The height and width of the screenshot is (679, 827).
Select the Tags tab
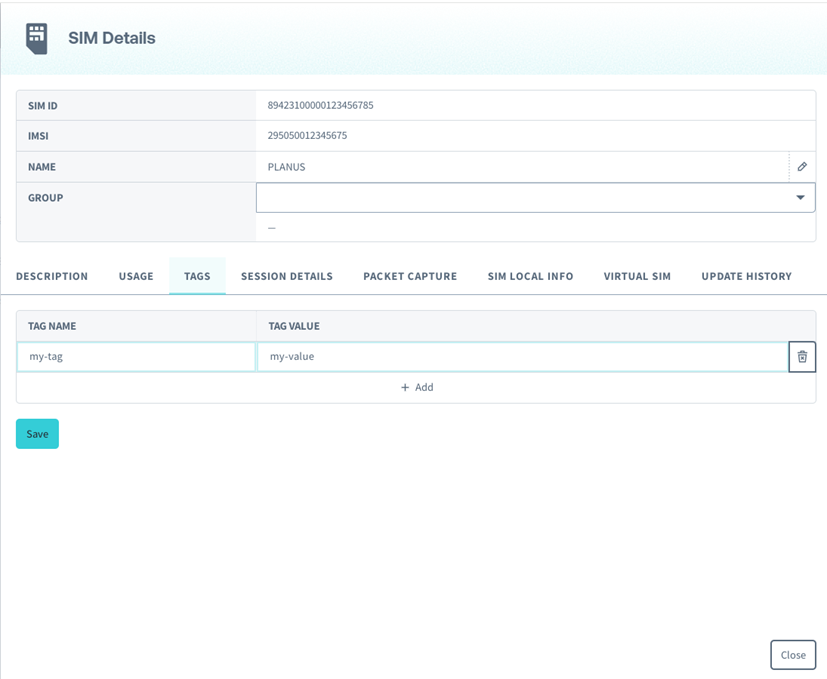(197, 276)
